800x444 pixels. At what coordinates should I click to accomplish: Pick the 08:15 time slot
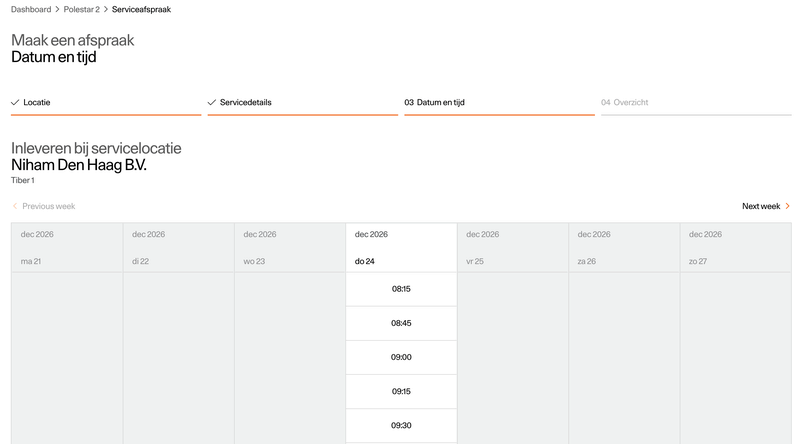pos(401,289)
